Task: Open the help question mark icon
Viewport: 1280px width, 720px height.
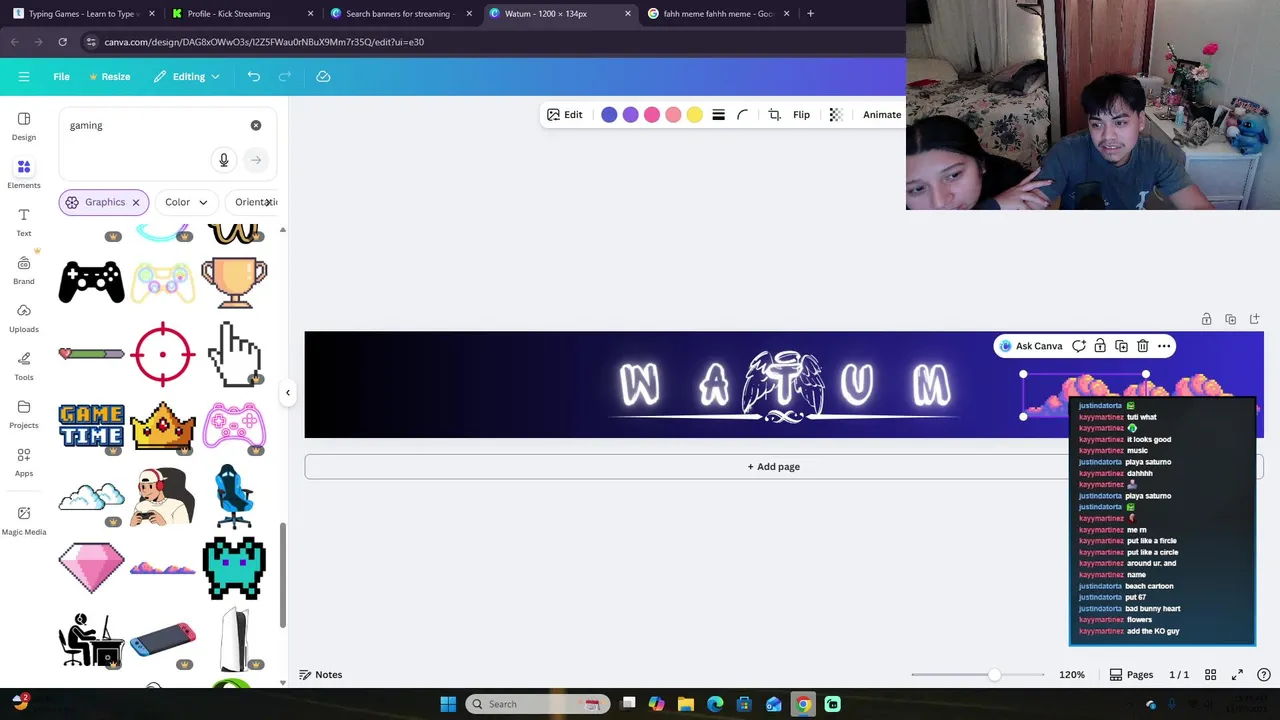Action: 1264,675
